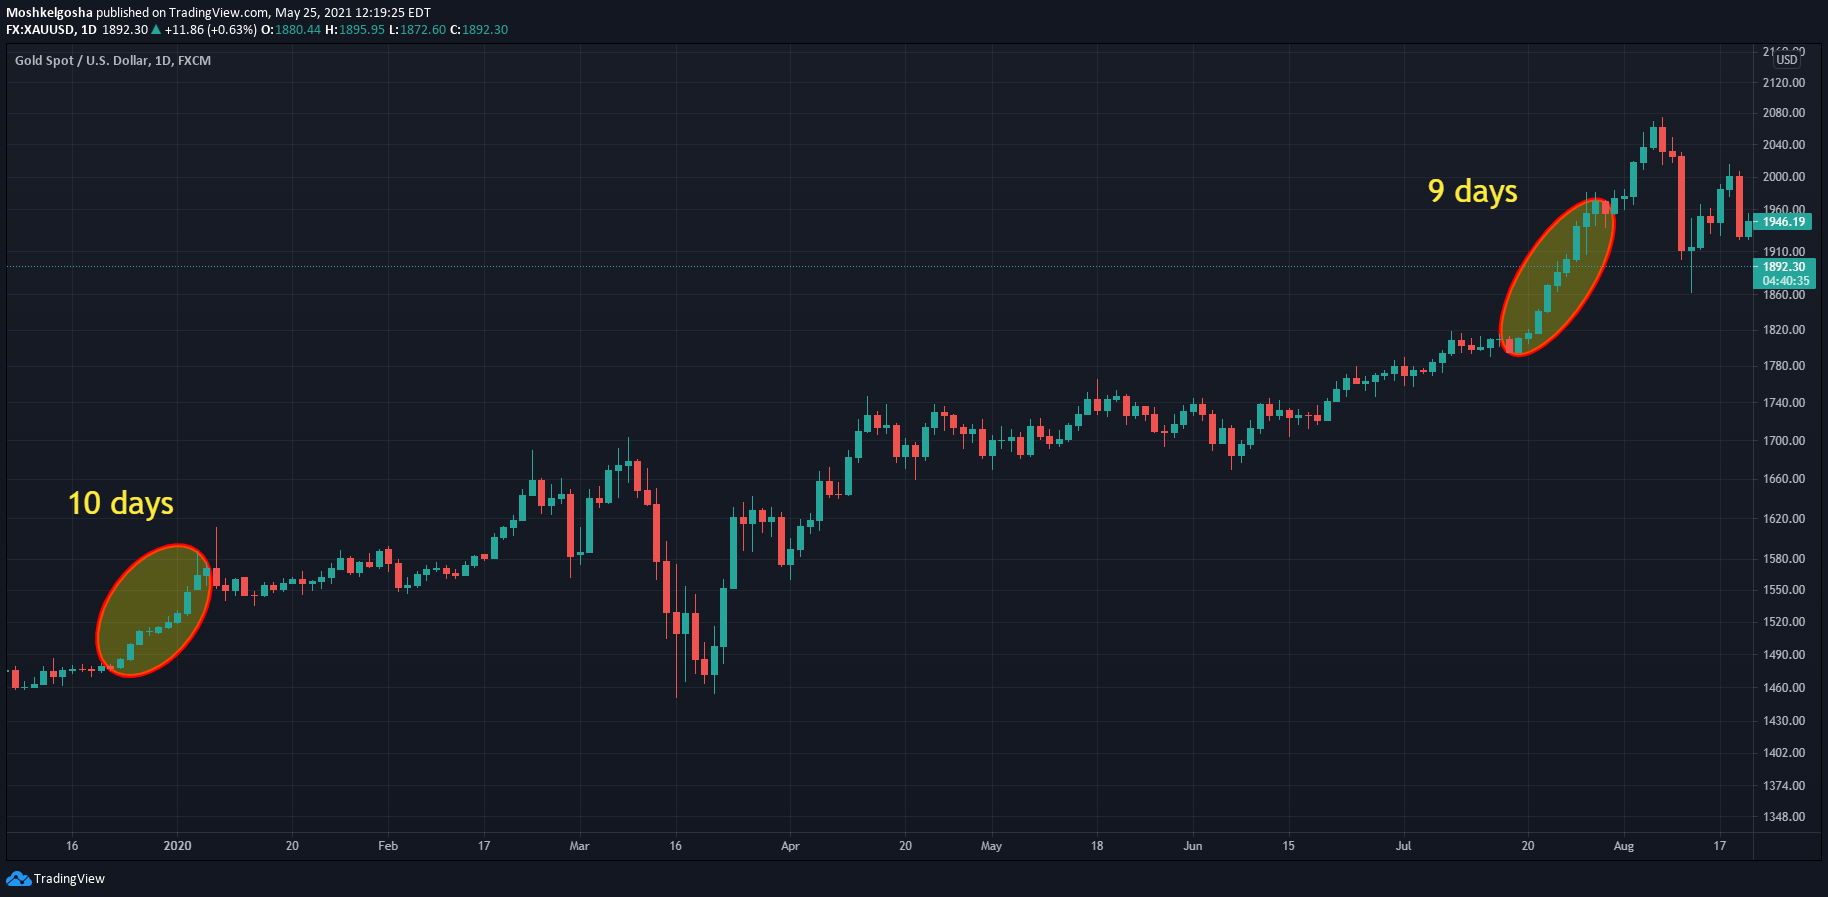Click the 1780.00 price axis label
This screenshot has width=1828, height=897.
[1784, 366]
